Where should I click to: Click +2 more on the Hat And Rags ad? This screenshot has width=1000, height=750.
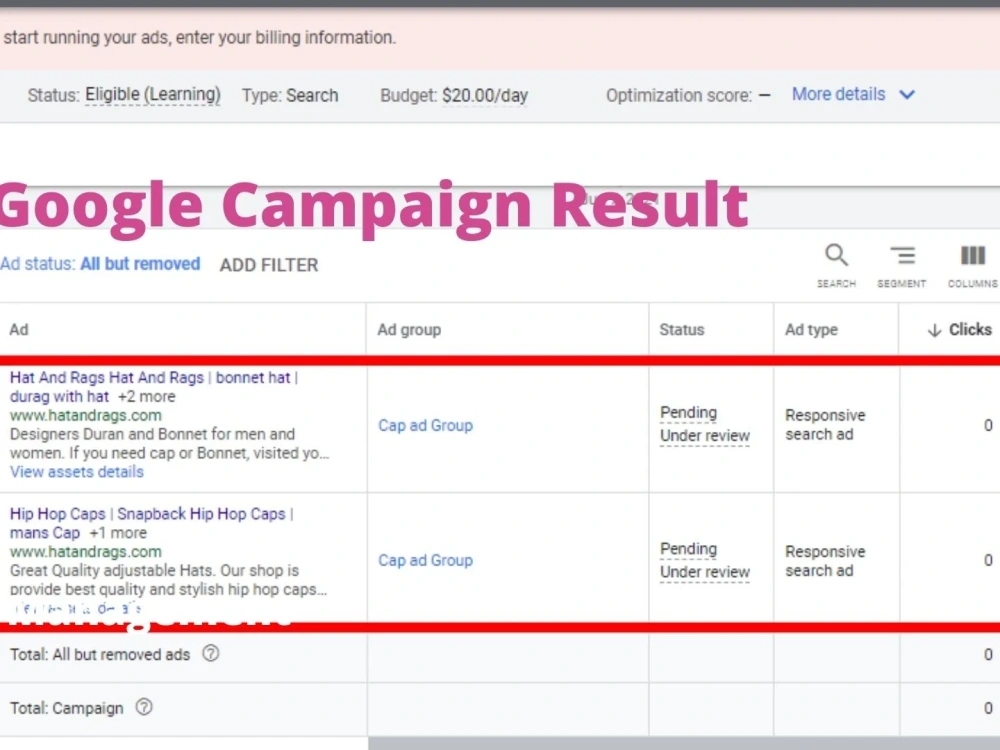(146, 397)
